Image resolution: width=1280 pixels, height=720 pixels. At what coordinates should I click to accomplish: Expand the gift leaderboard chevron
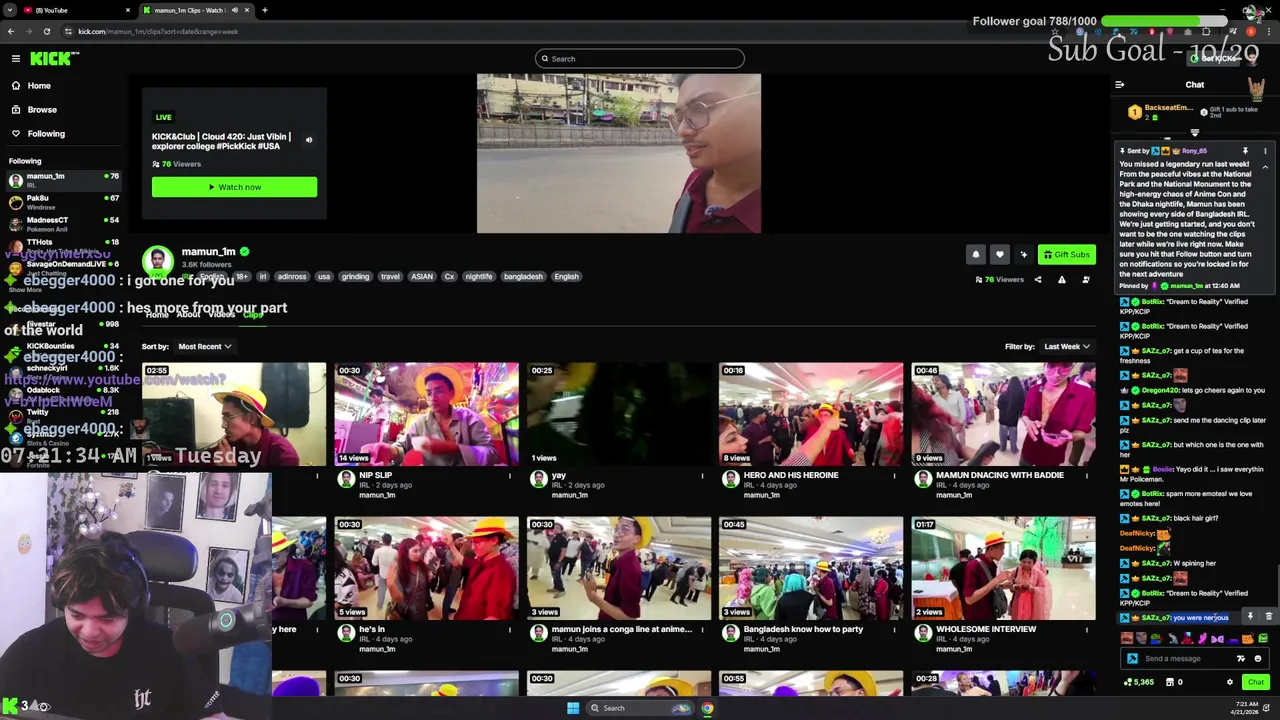tap(1194, 132)
